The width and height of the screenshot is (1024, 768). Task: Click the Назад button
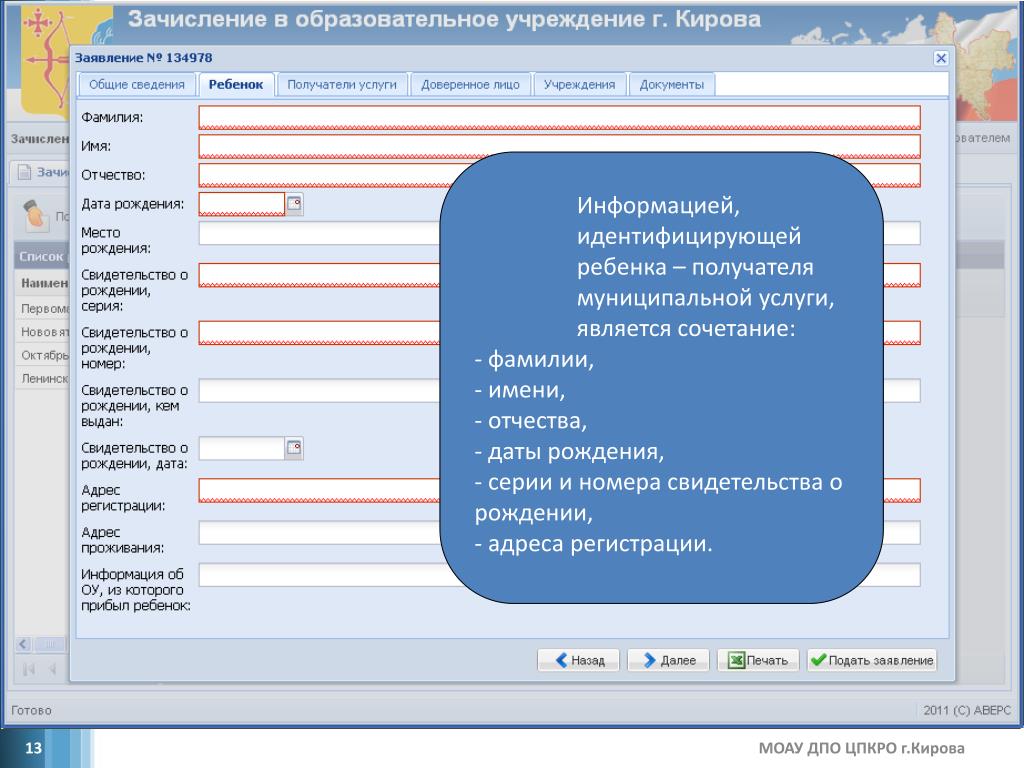(x=579, y=660)
